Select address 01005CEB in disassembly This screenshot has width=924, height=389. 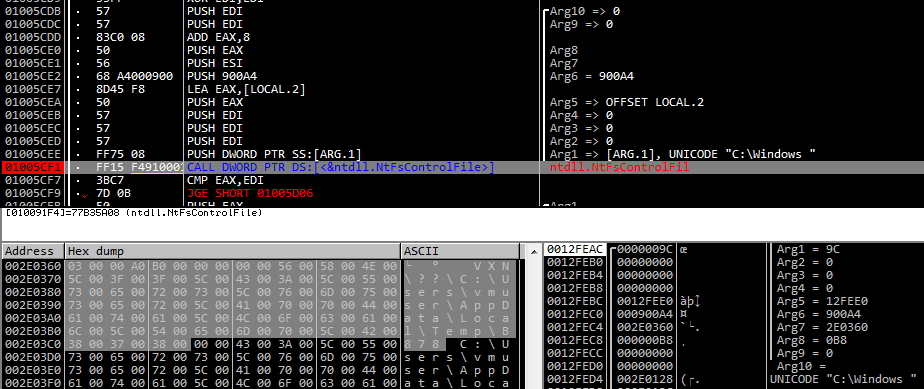33,115
